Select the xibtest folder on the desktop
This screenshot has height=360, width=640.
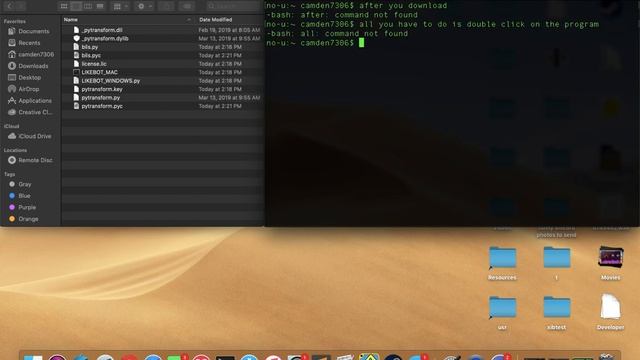[x=556, y=312]
